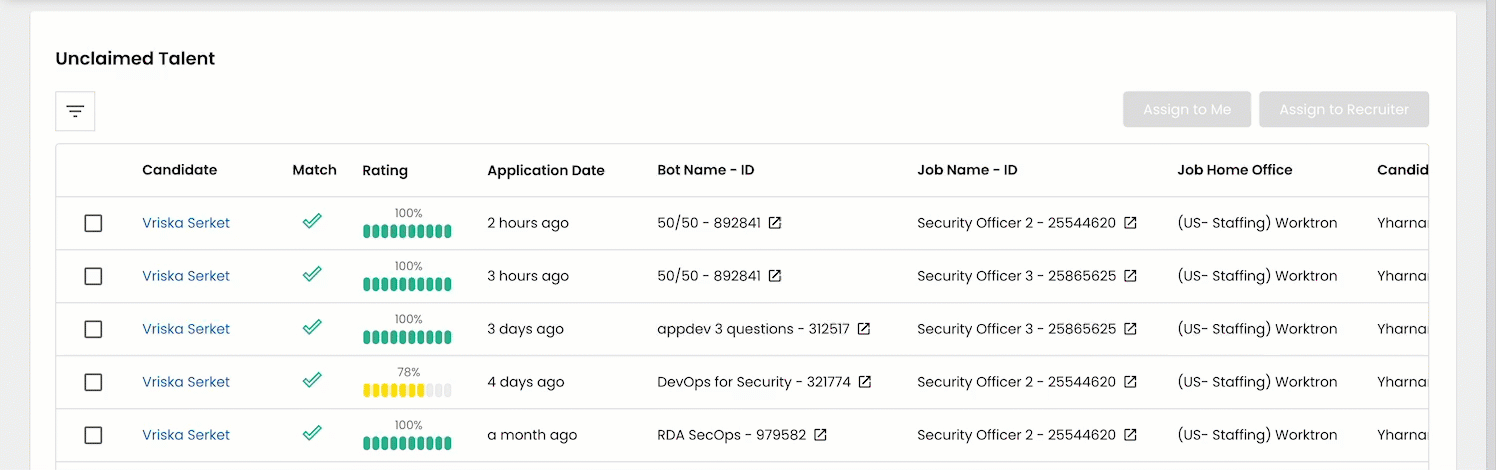This screenshot has width=1496, height=470.
Task: Open job link icon for 3 days ago row
Action: click(1130, 329)
